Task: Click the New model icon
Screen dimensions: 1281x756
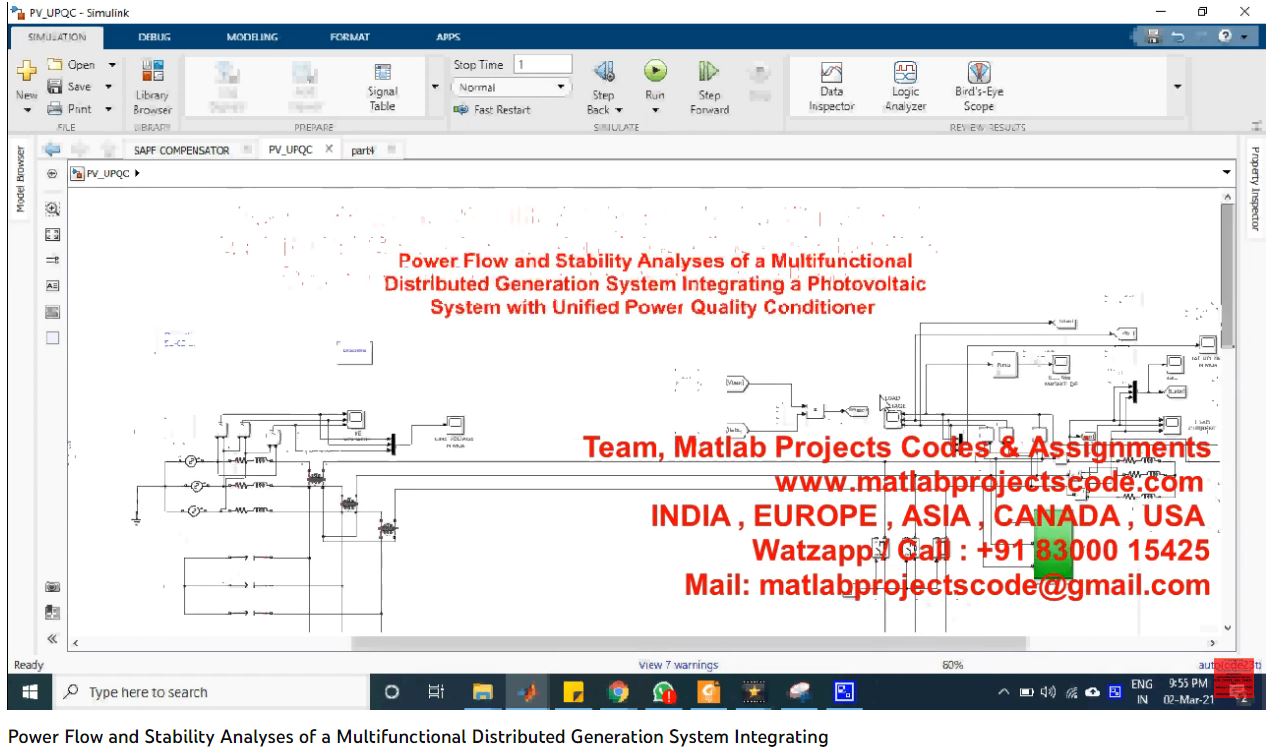Action: (x=27, y=73)
